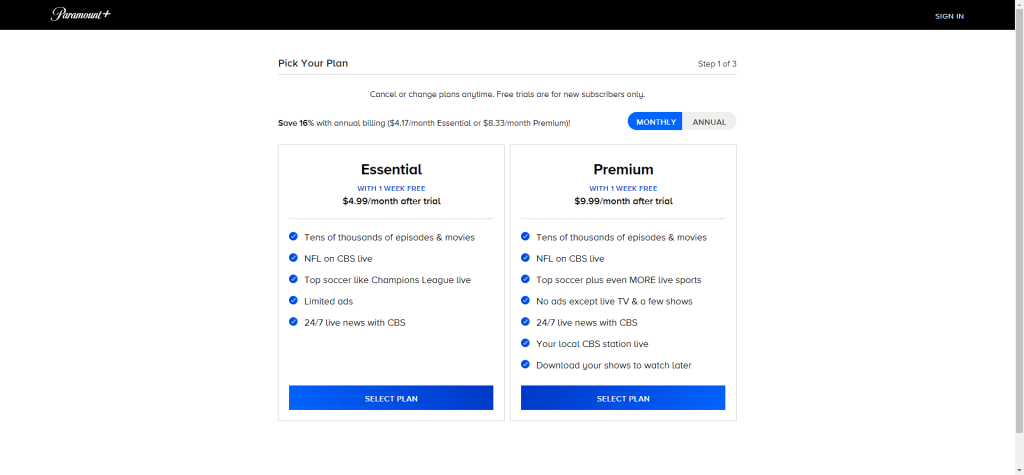The width and height of the screenshot is (1024, 475).
Task: Click checkmark beside 'Top soccer plus even MORE'
Action: pos(525,279)
